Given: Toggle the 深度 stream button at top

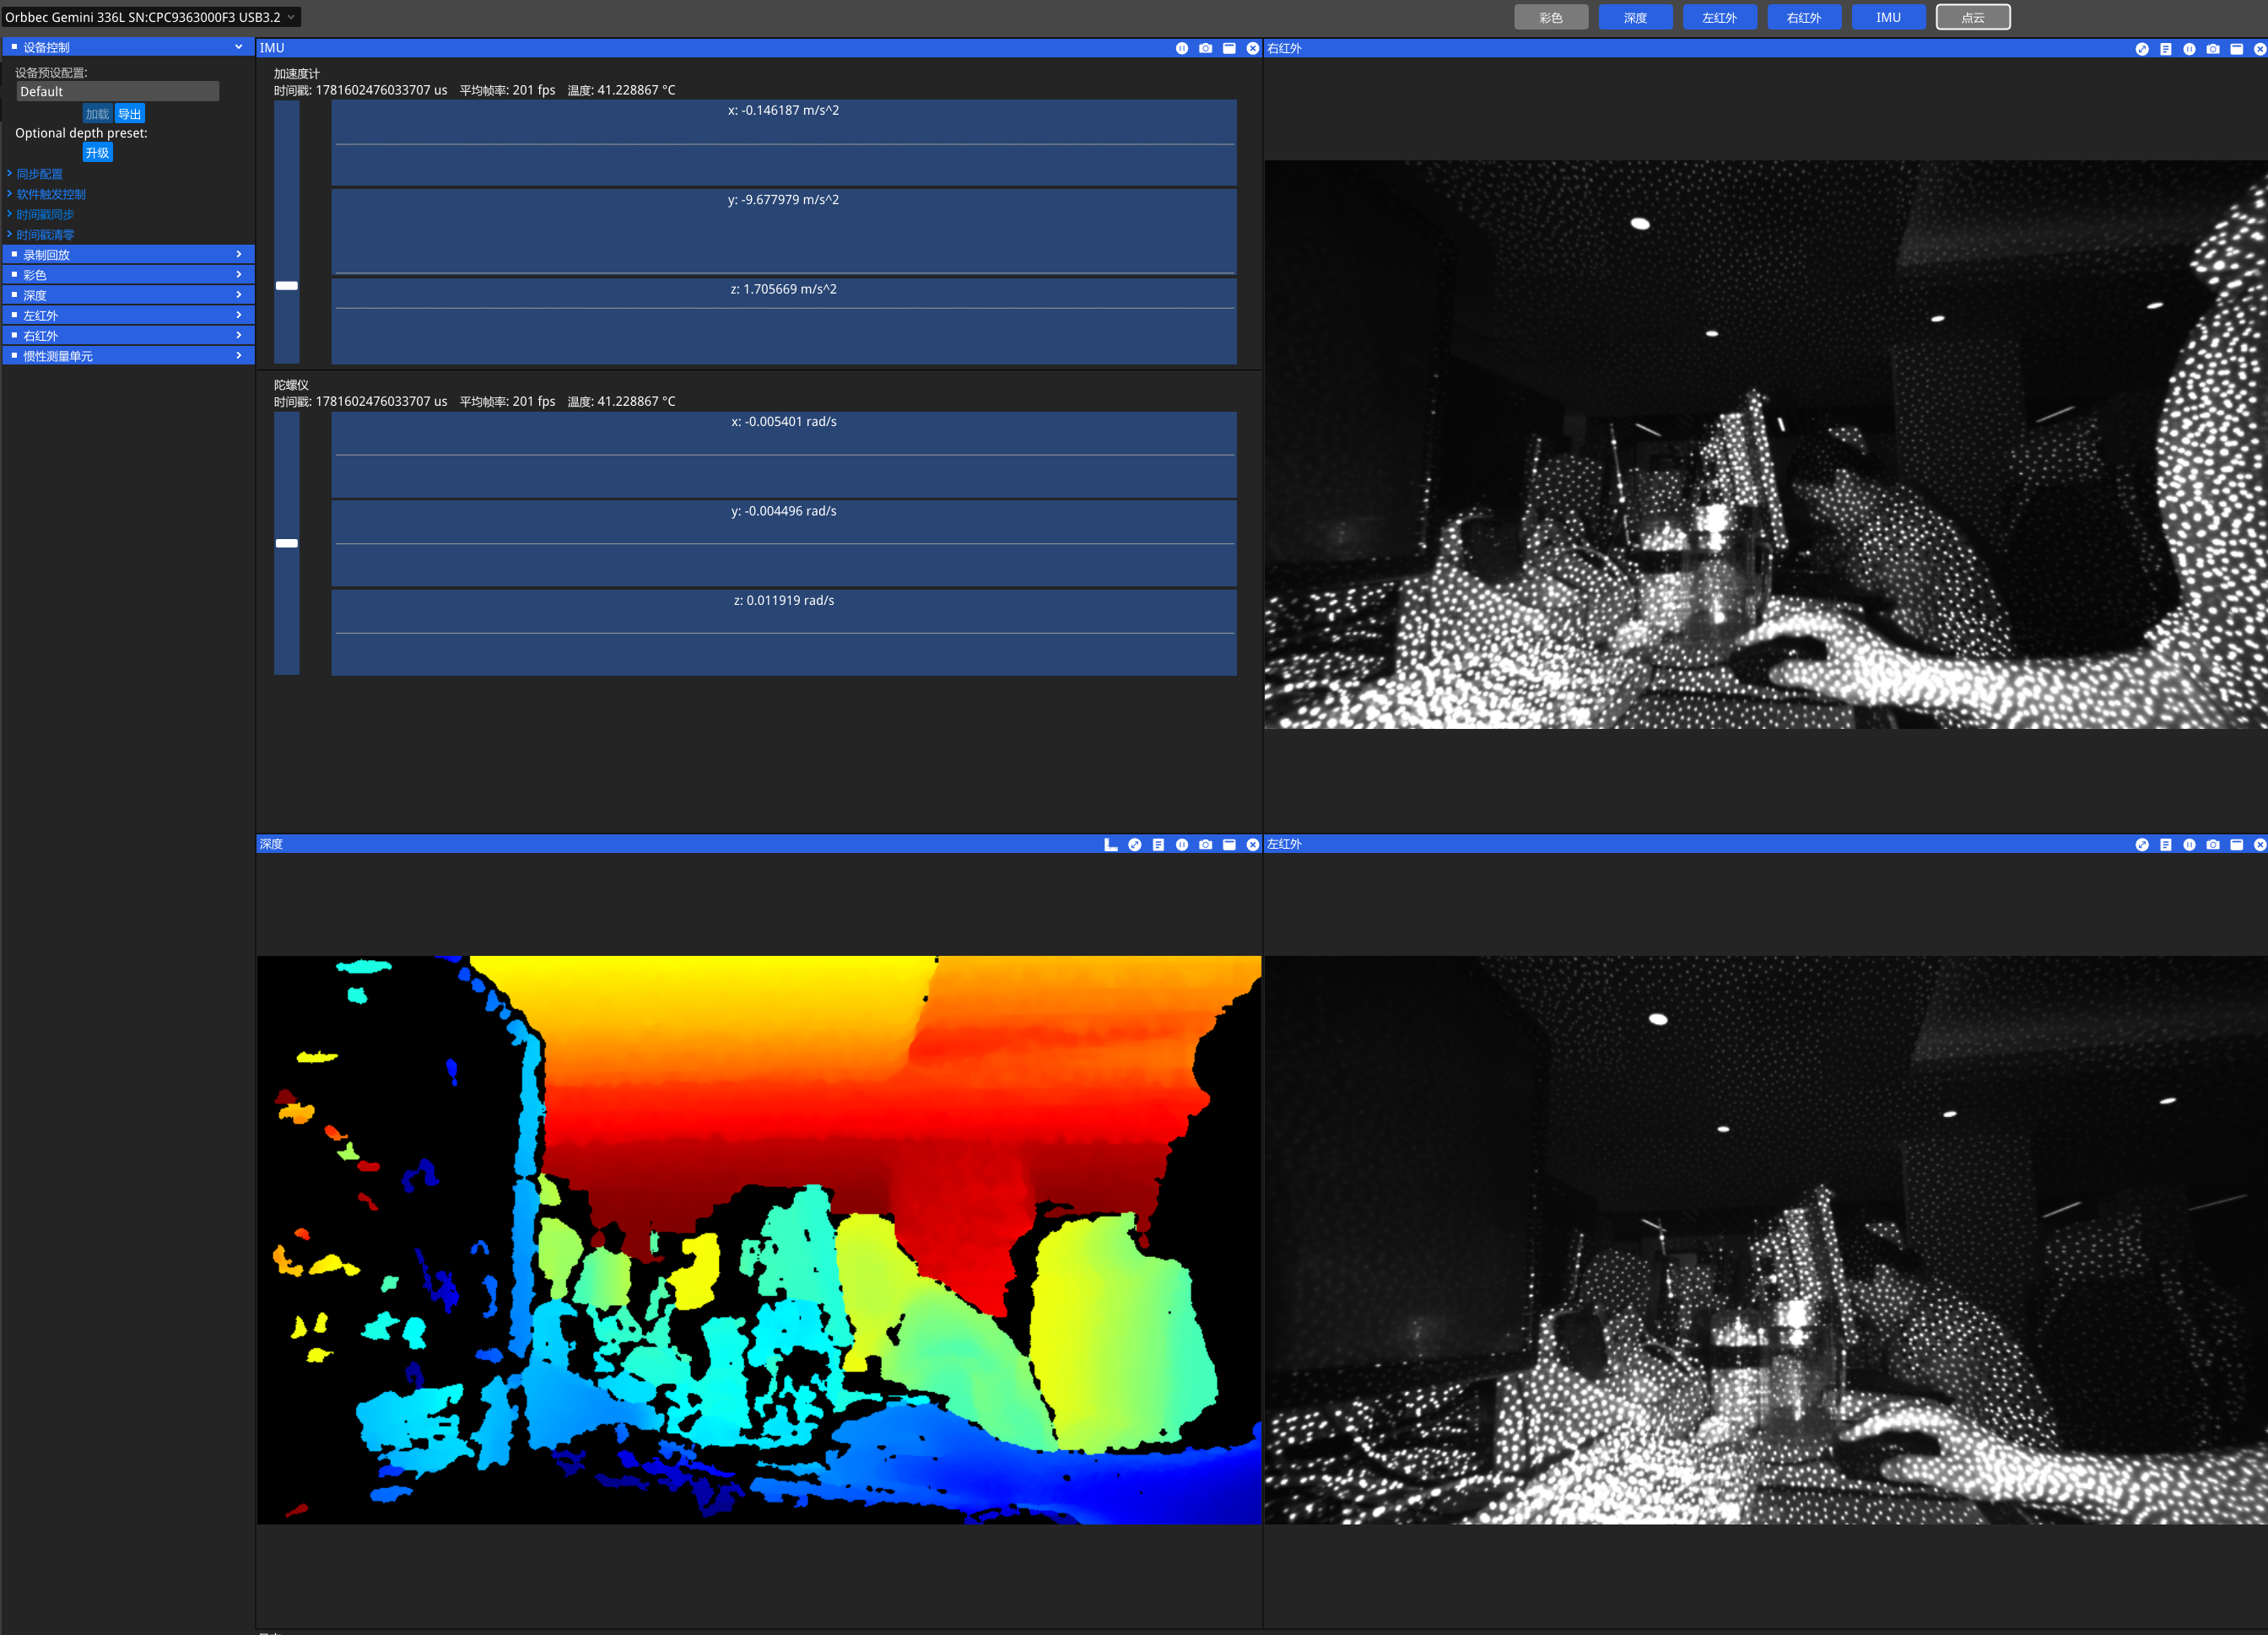Looking at the screenshot, I should pyautogui.click(x=1635, y=17).
